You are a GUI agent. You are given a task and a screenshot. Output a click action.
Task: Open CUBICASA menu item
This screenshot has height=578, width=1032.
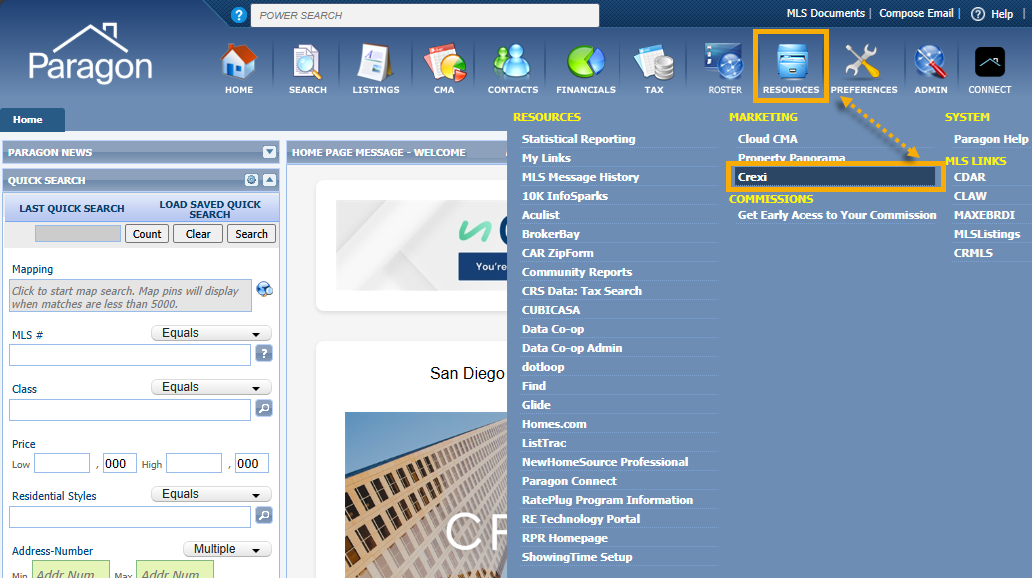(551, 310)
